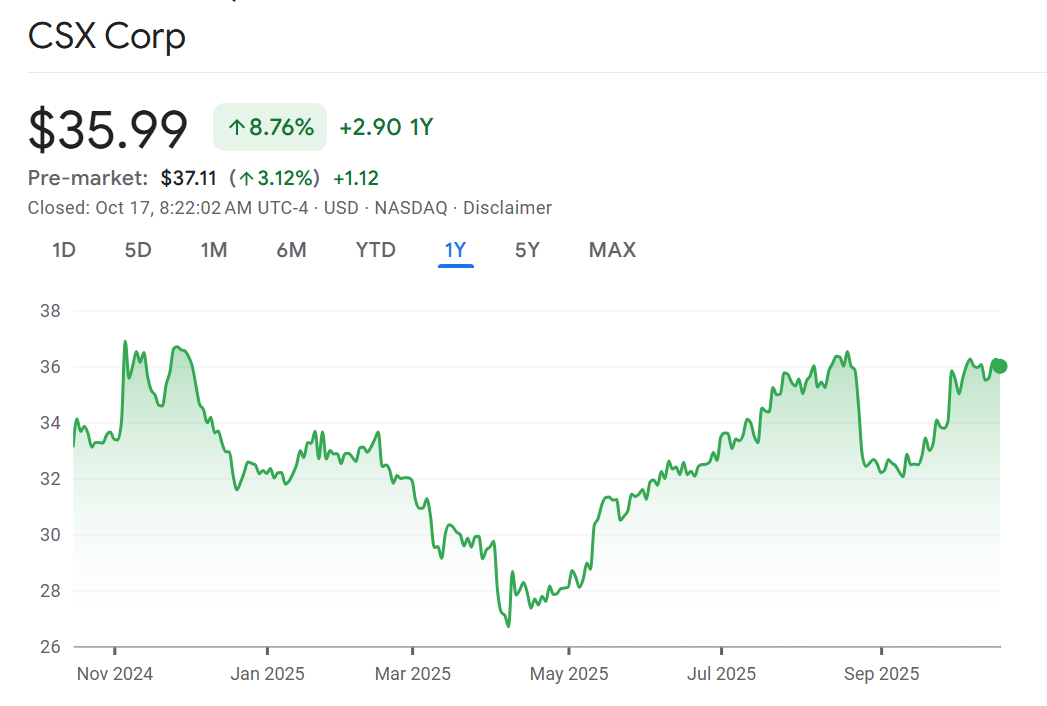
Task: Click the $37.11 pre-market price
Action: click(x=188, y=179)
